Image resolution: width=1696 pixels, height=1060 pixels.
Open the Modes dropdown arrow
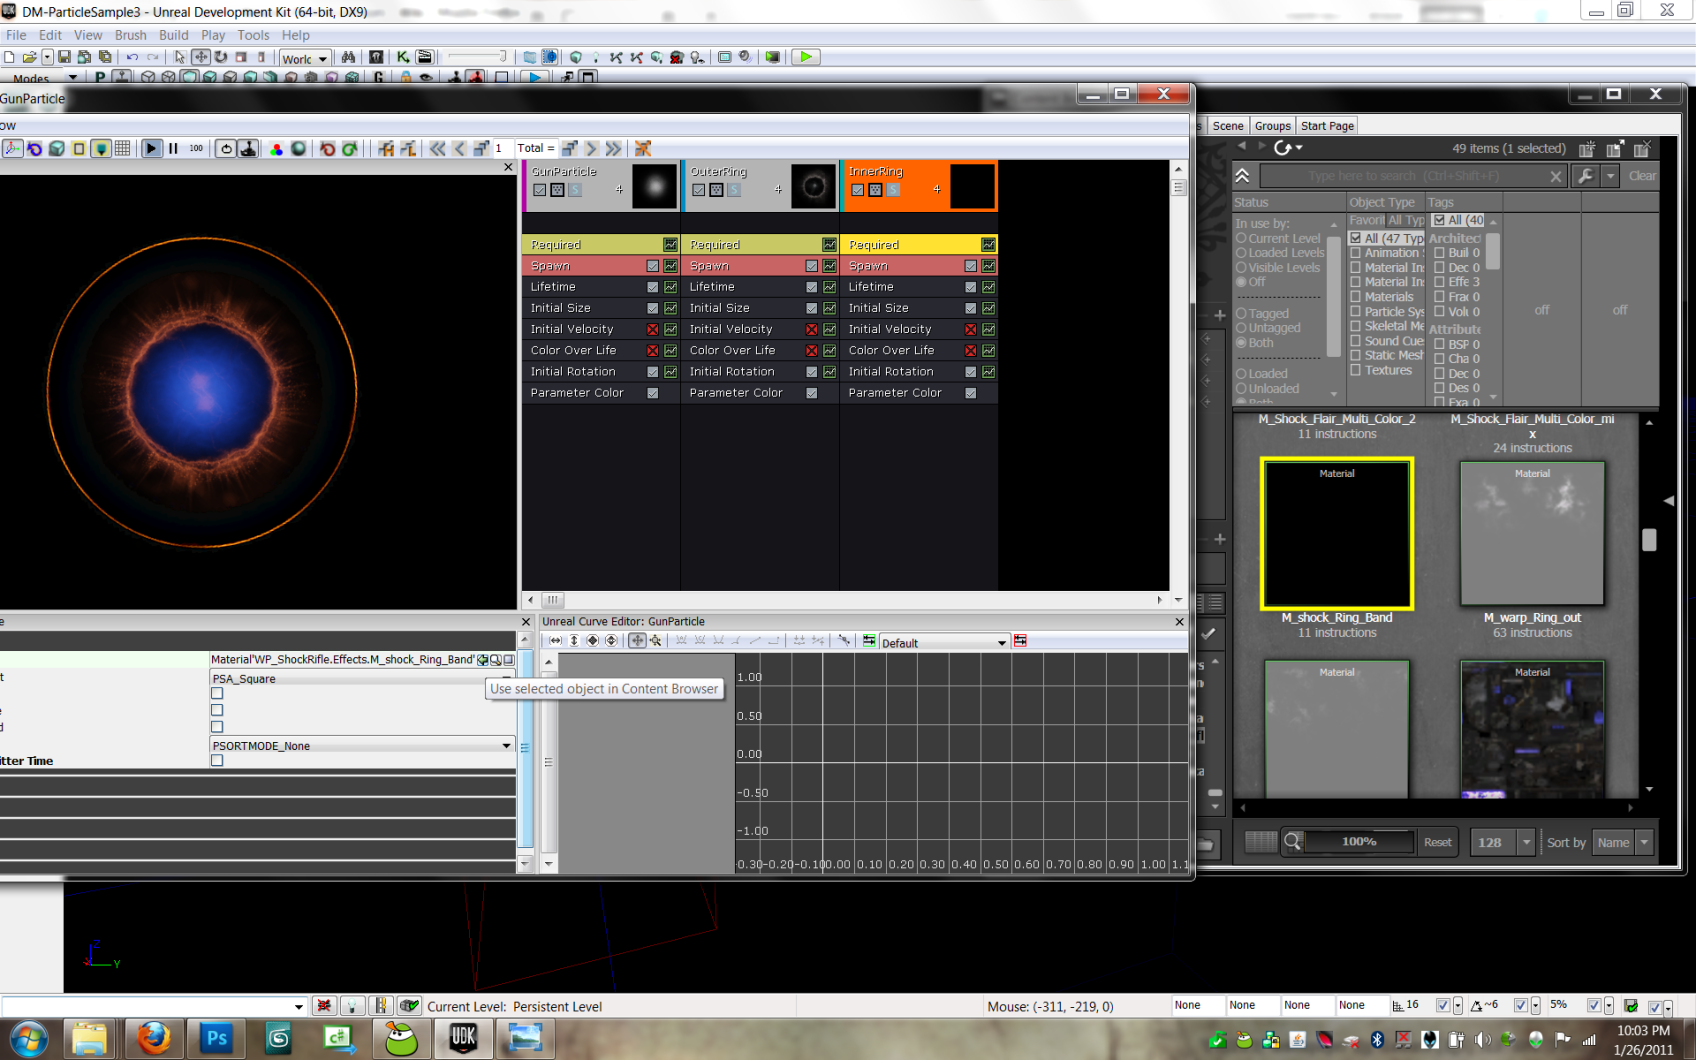[72, 78]
